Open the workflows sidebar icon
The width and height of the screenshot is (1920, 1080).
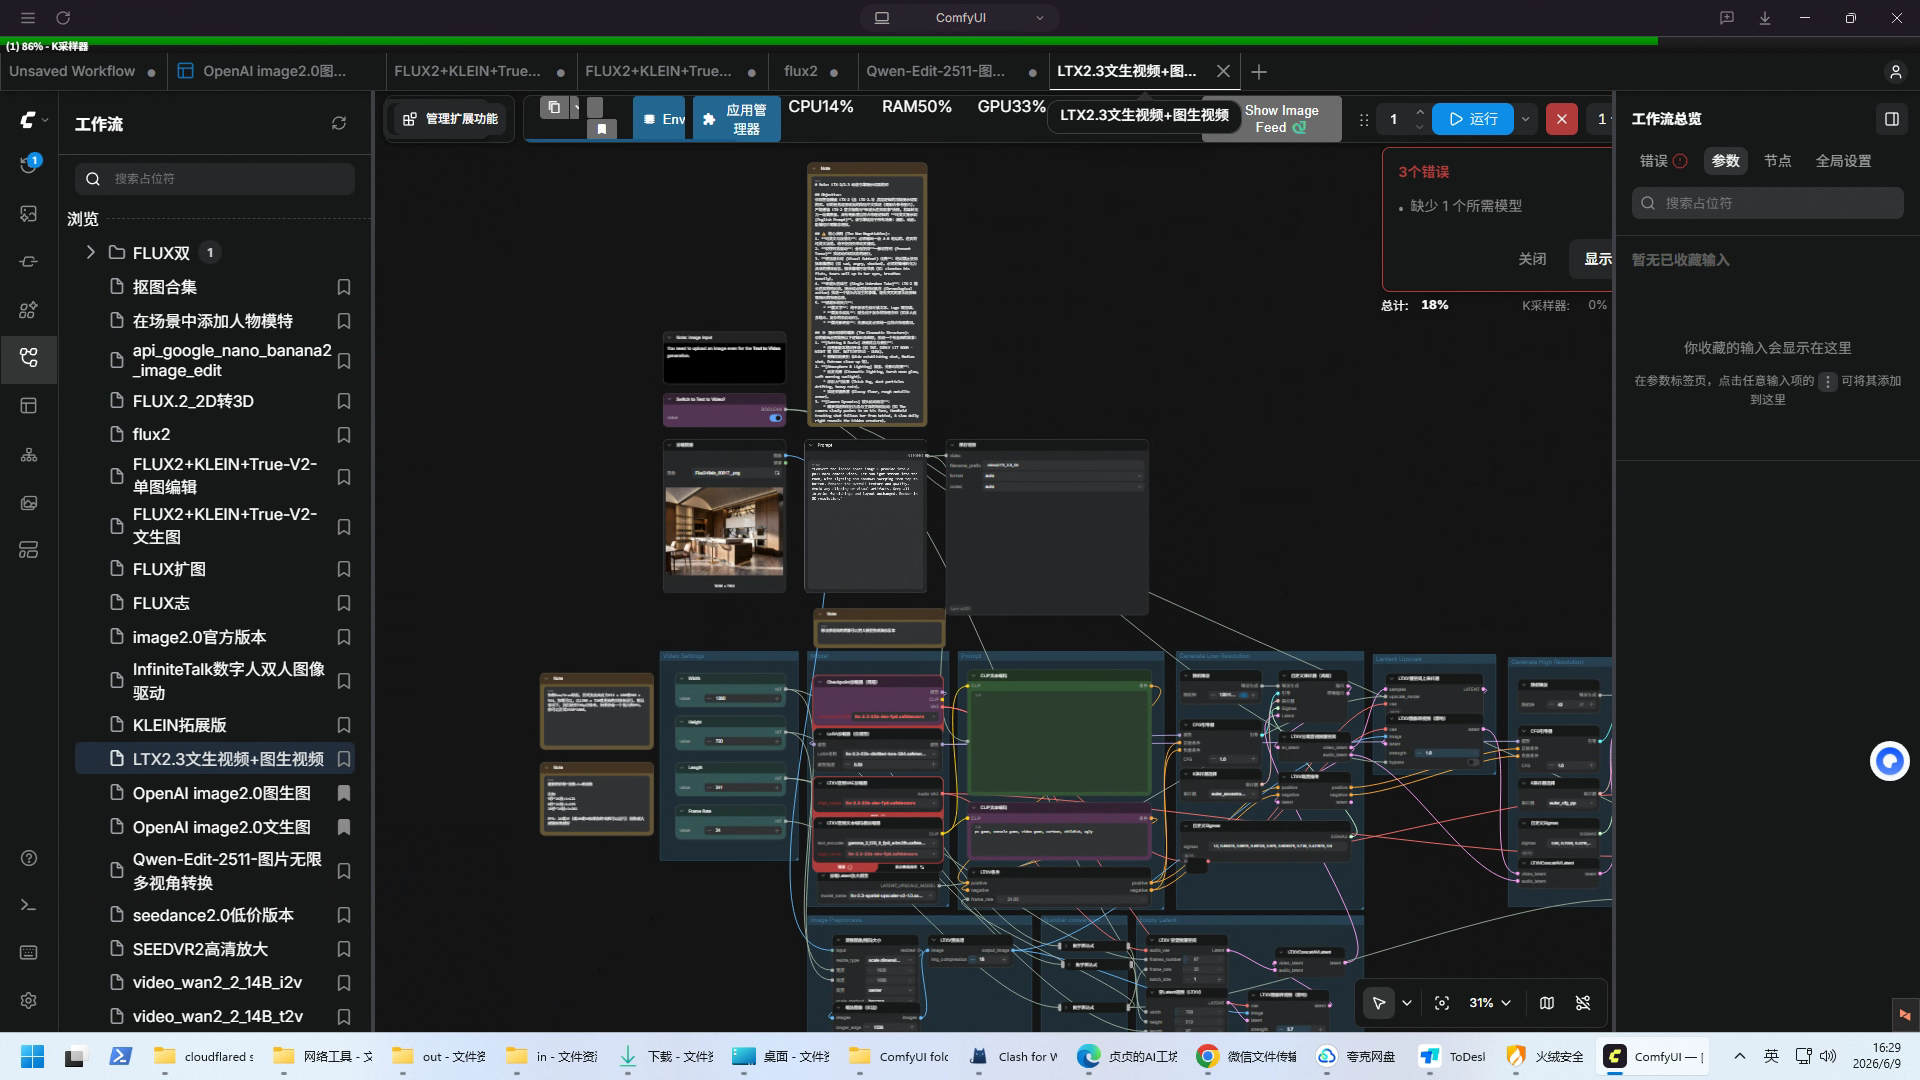[x=29, y=358]
